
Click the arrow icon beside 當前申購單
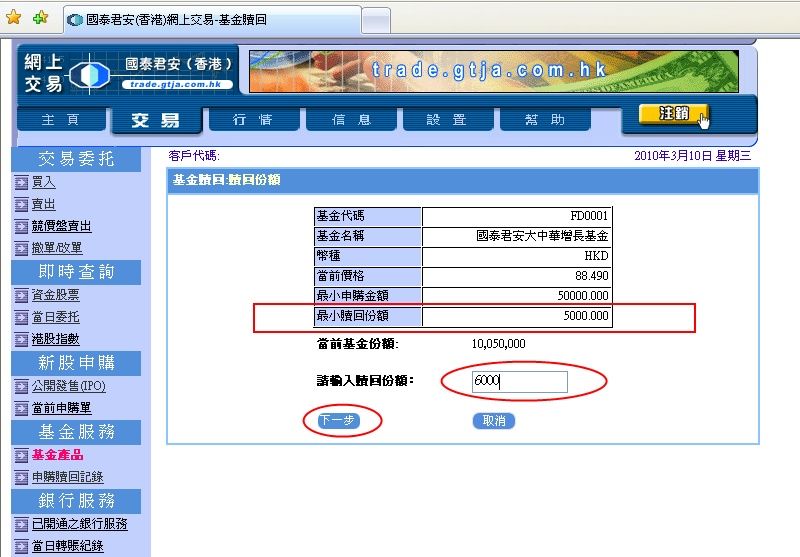[x=21, y=409]
